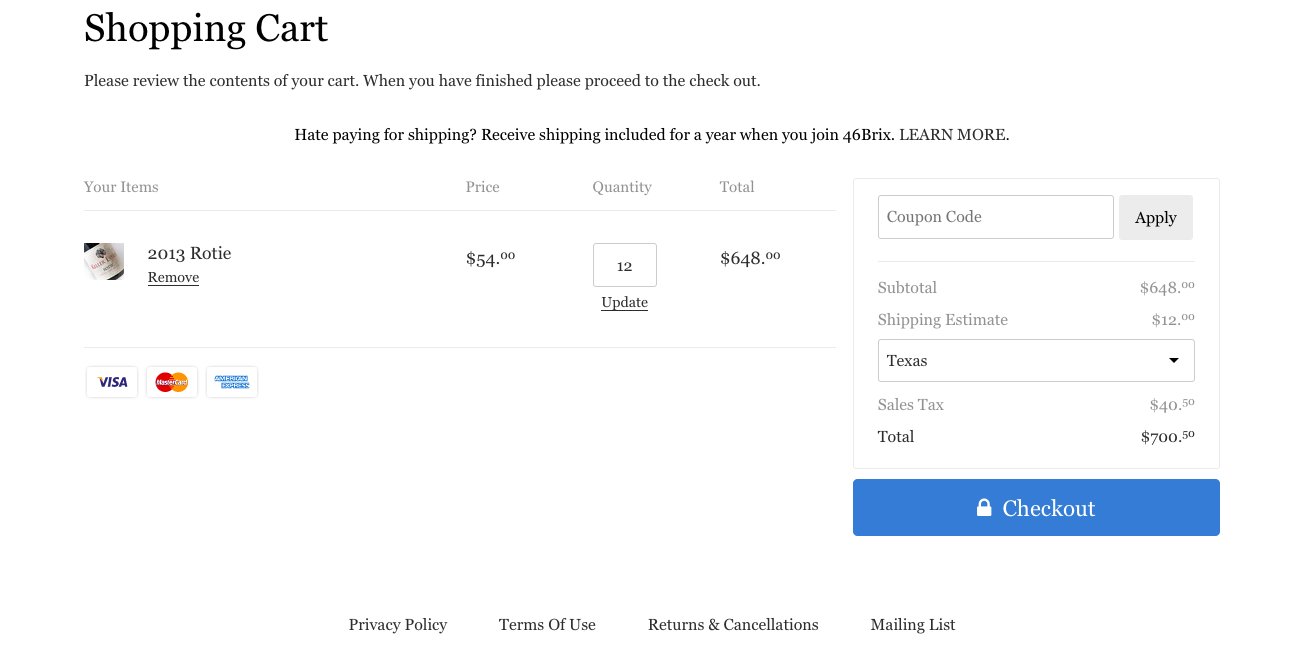Click the MasterCard payment icon
Viewport: 1311px width, 646px height.
pos(172,382)
